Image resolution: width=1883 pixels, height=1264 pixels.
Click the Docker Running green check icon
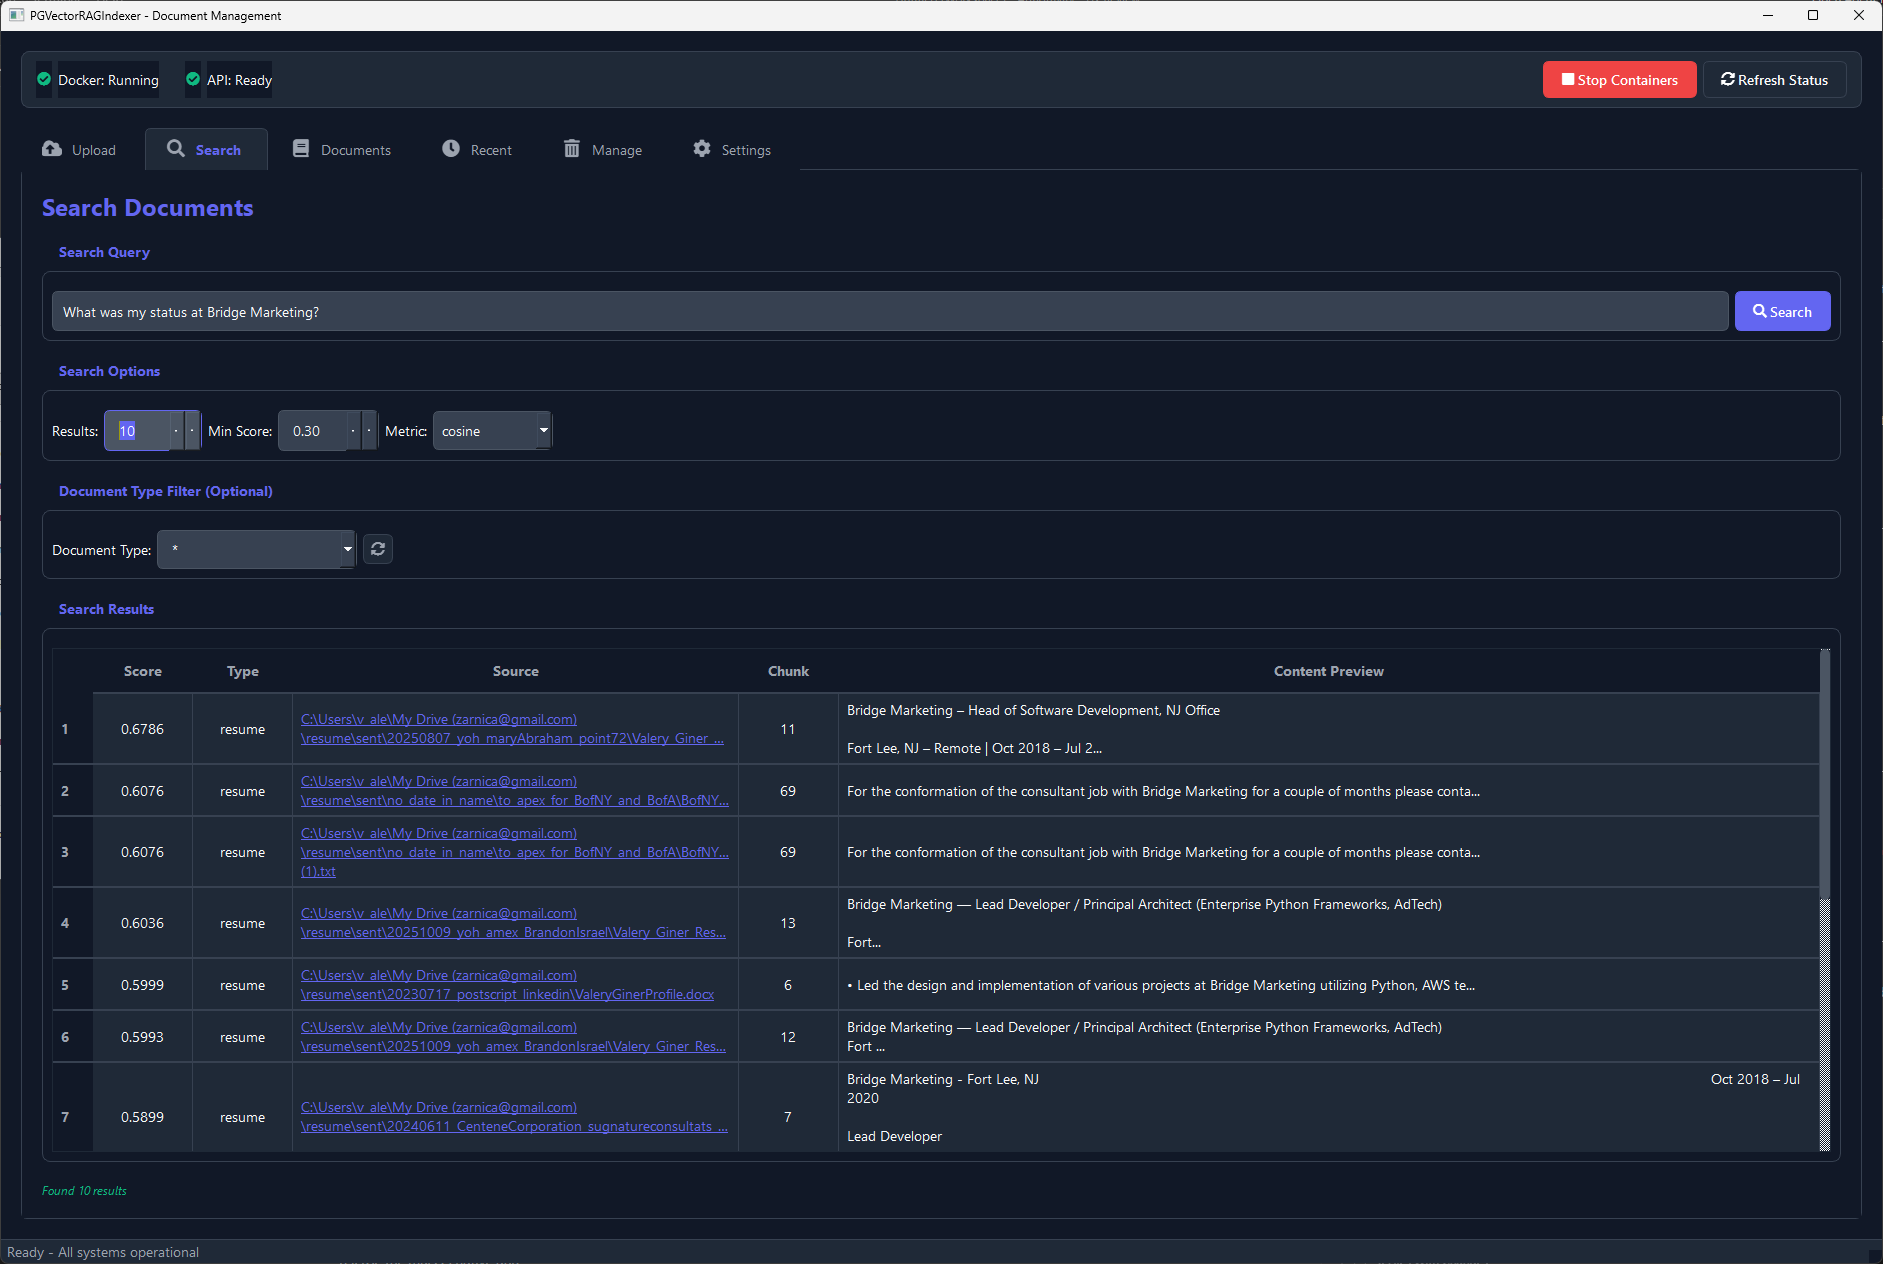pos(43,79)
